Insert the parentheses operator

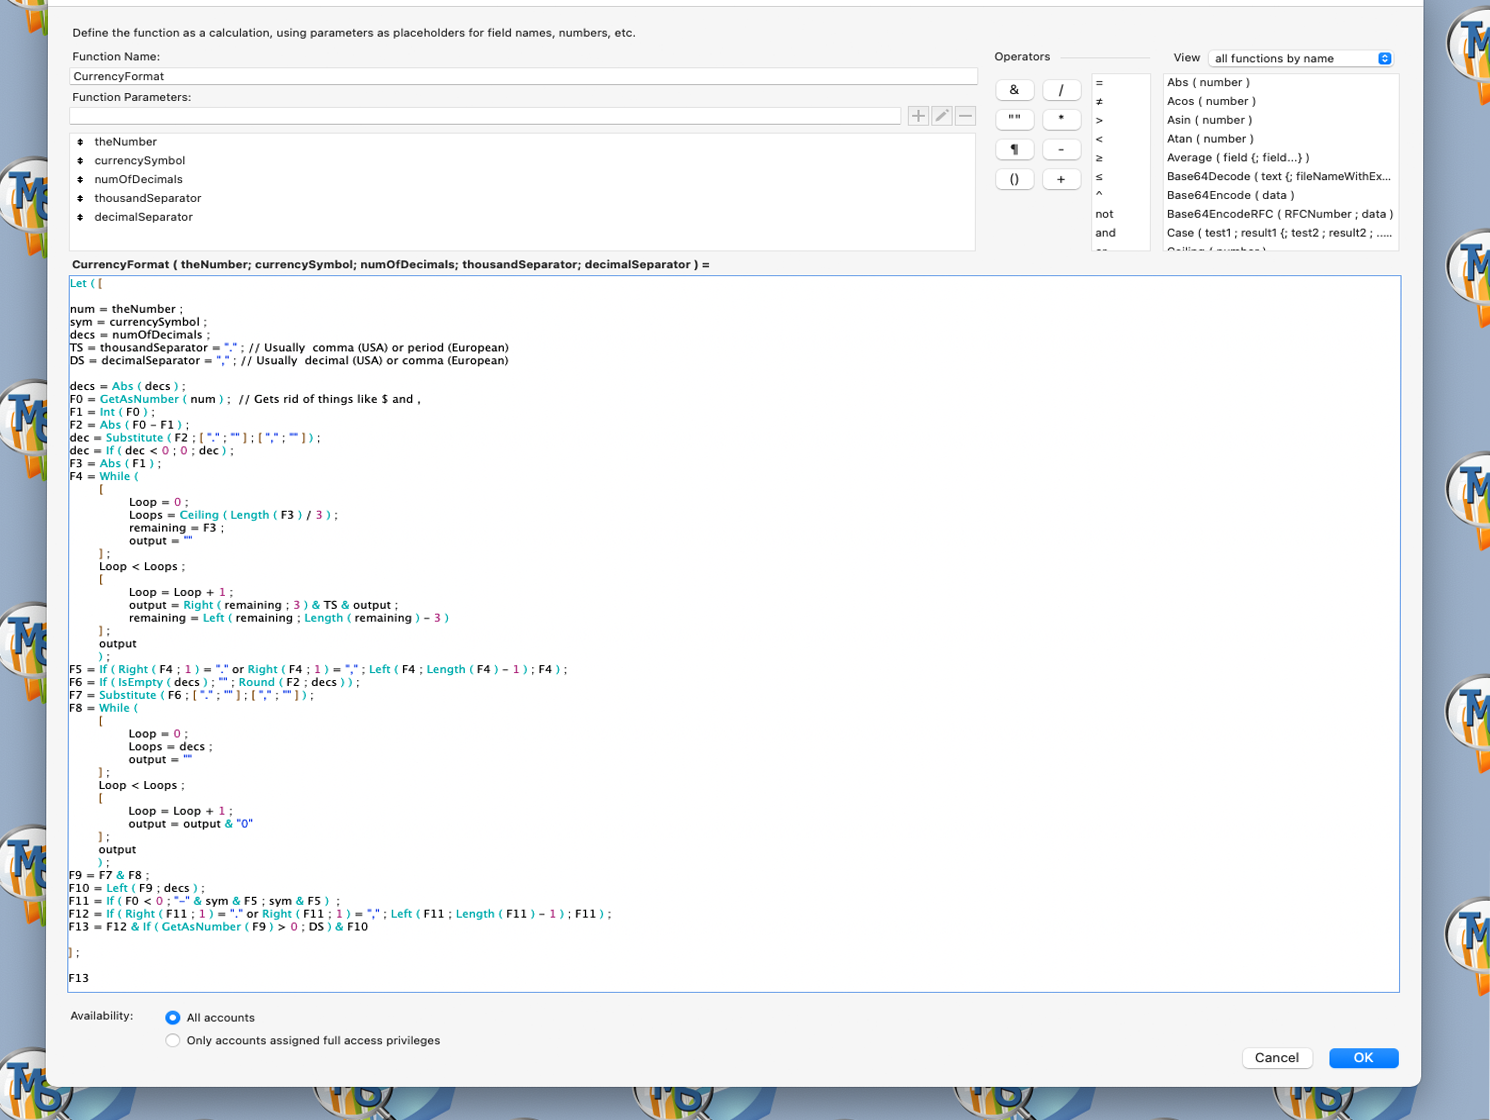coord(1014,179)
